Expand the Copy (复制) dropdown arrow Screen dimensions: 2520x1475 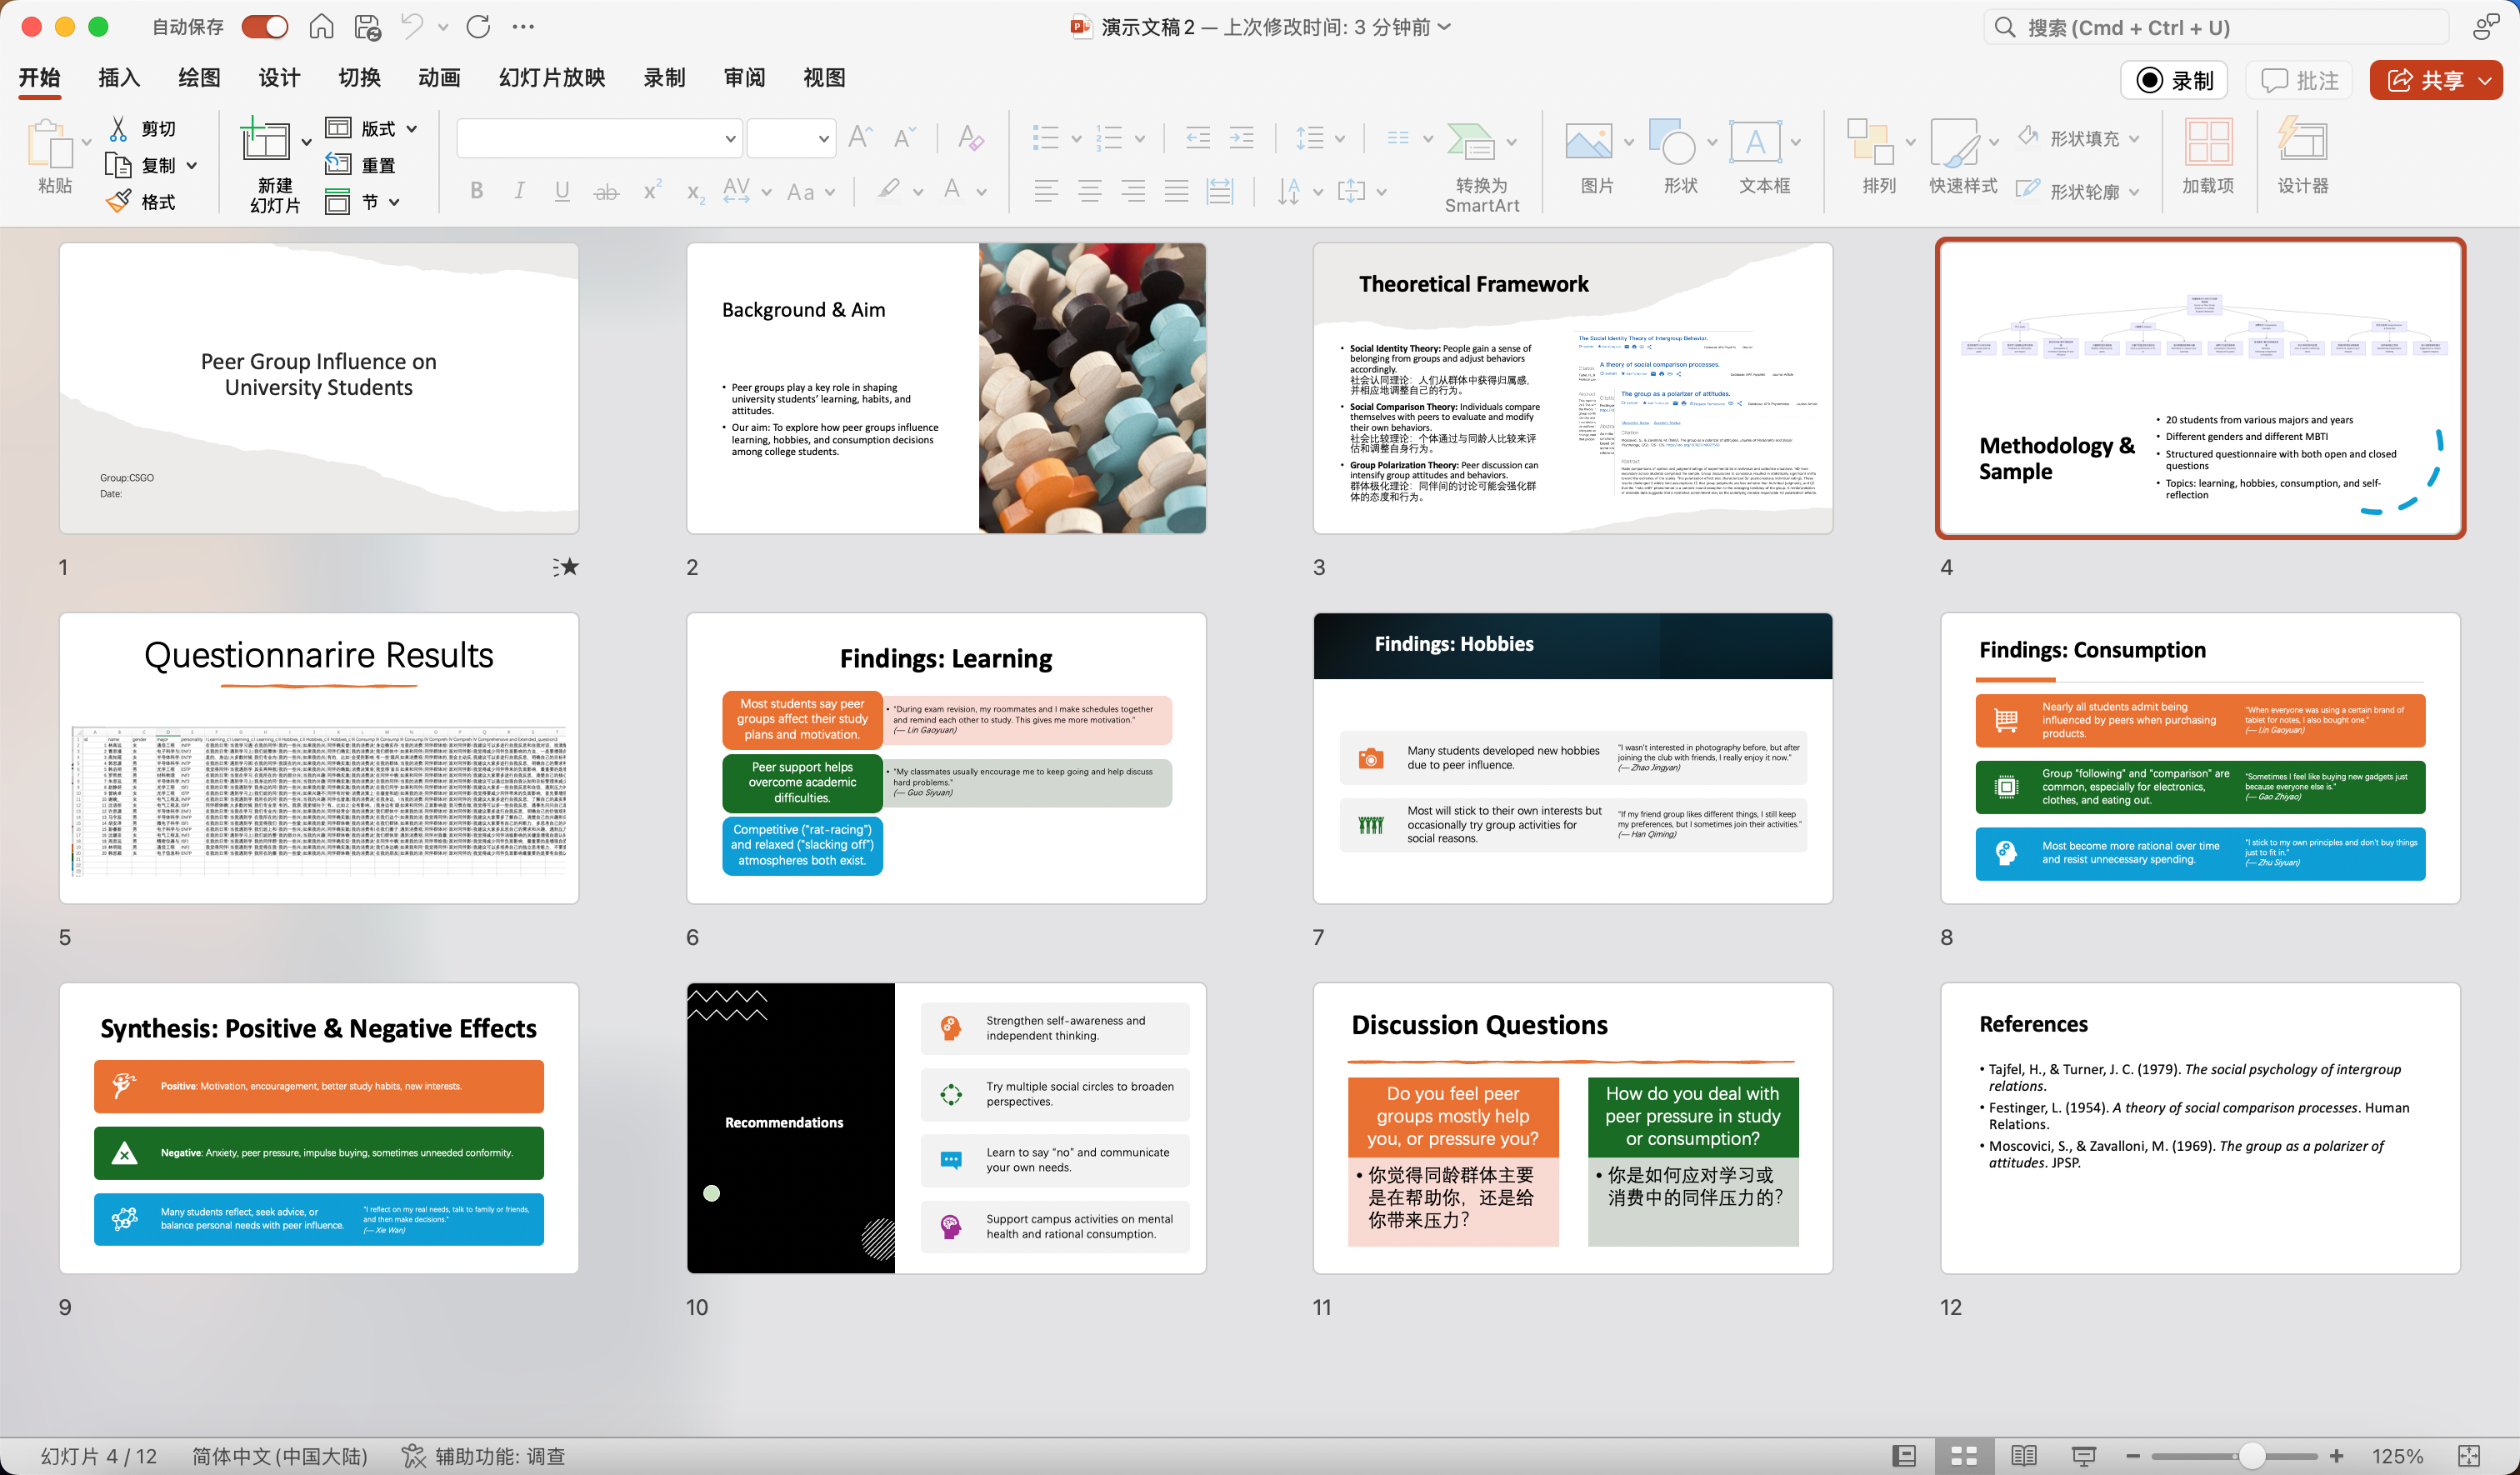(191, 165)
